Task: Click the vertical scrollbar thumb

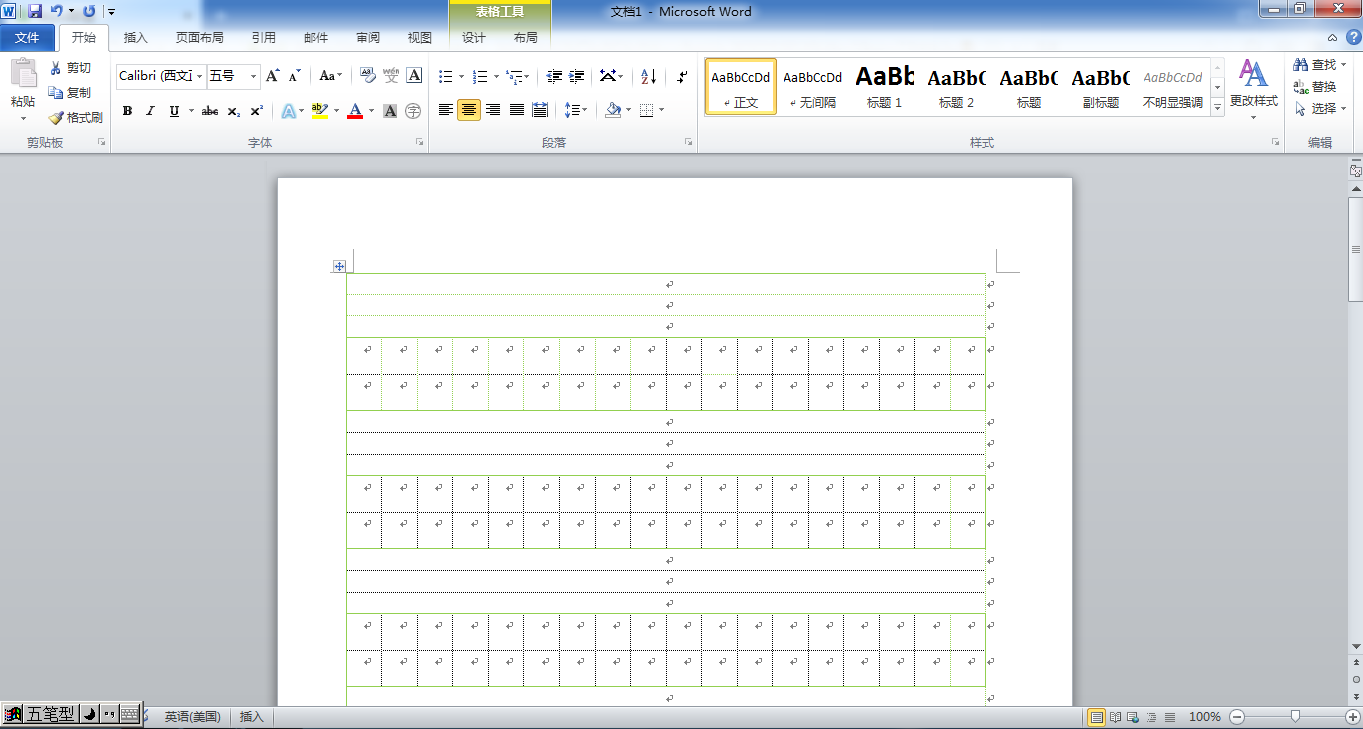Action: [1356, 249]
